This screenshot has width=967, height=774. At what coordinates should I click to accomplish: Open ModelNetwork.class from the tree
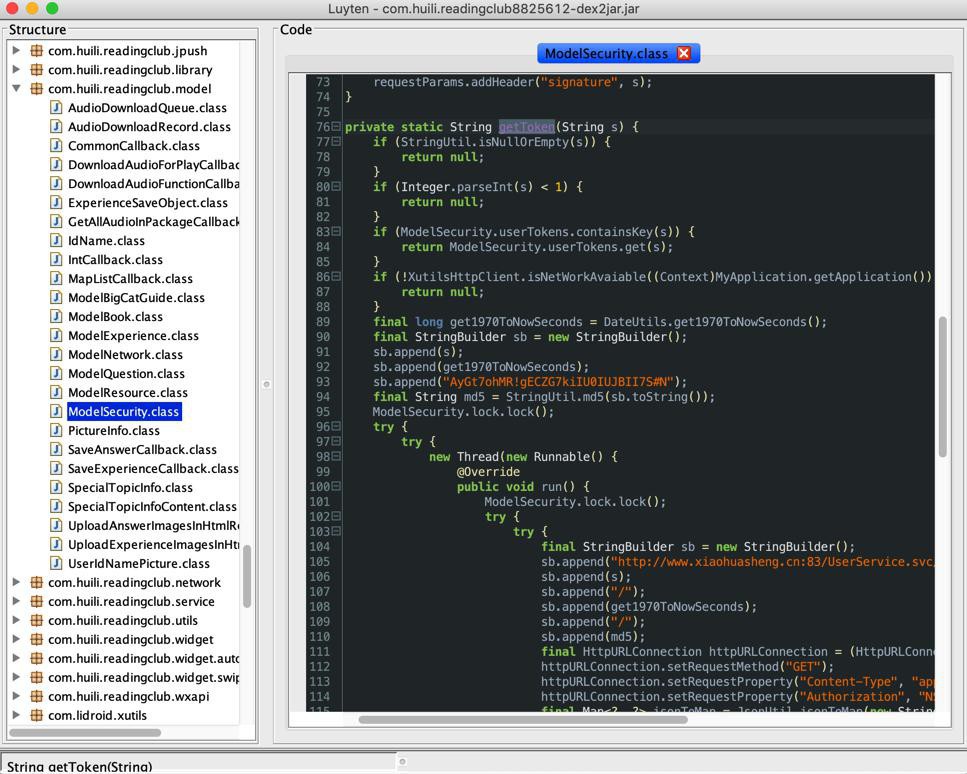pos(125,355)
